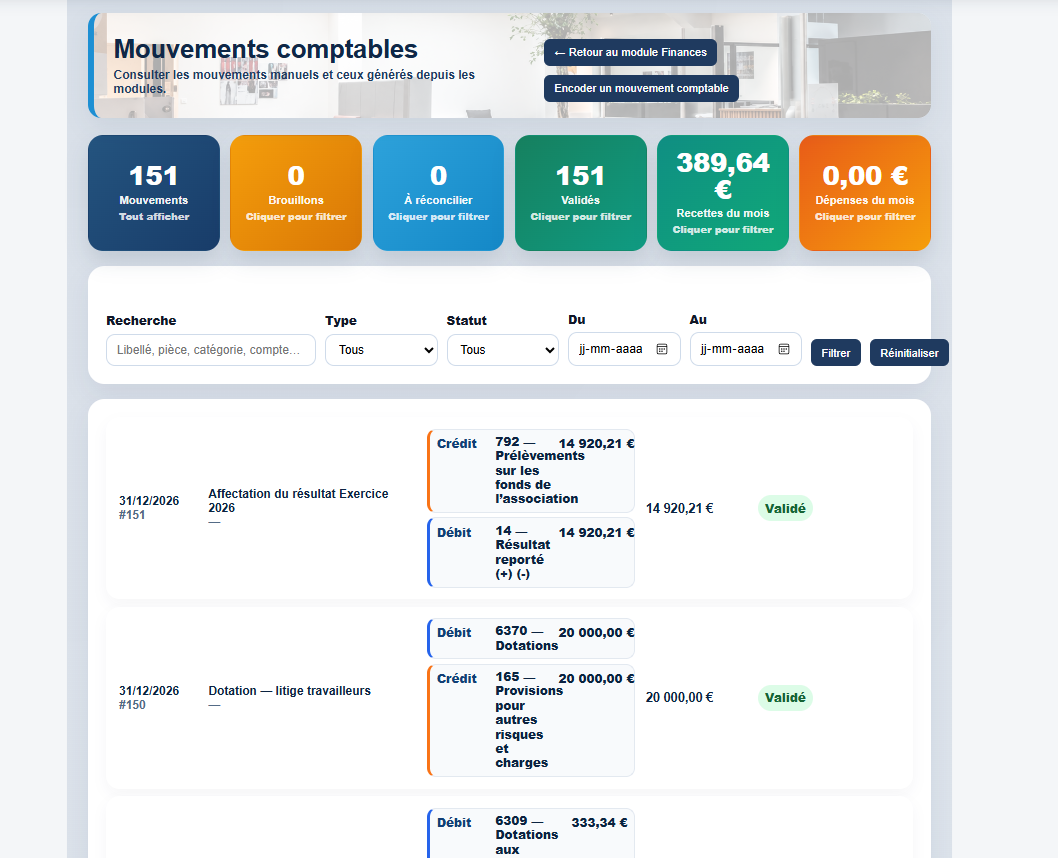
Task: Click Dotation — litige travailleurs label
Action: (x=289, y=691)
